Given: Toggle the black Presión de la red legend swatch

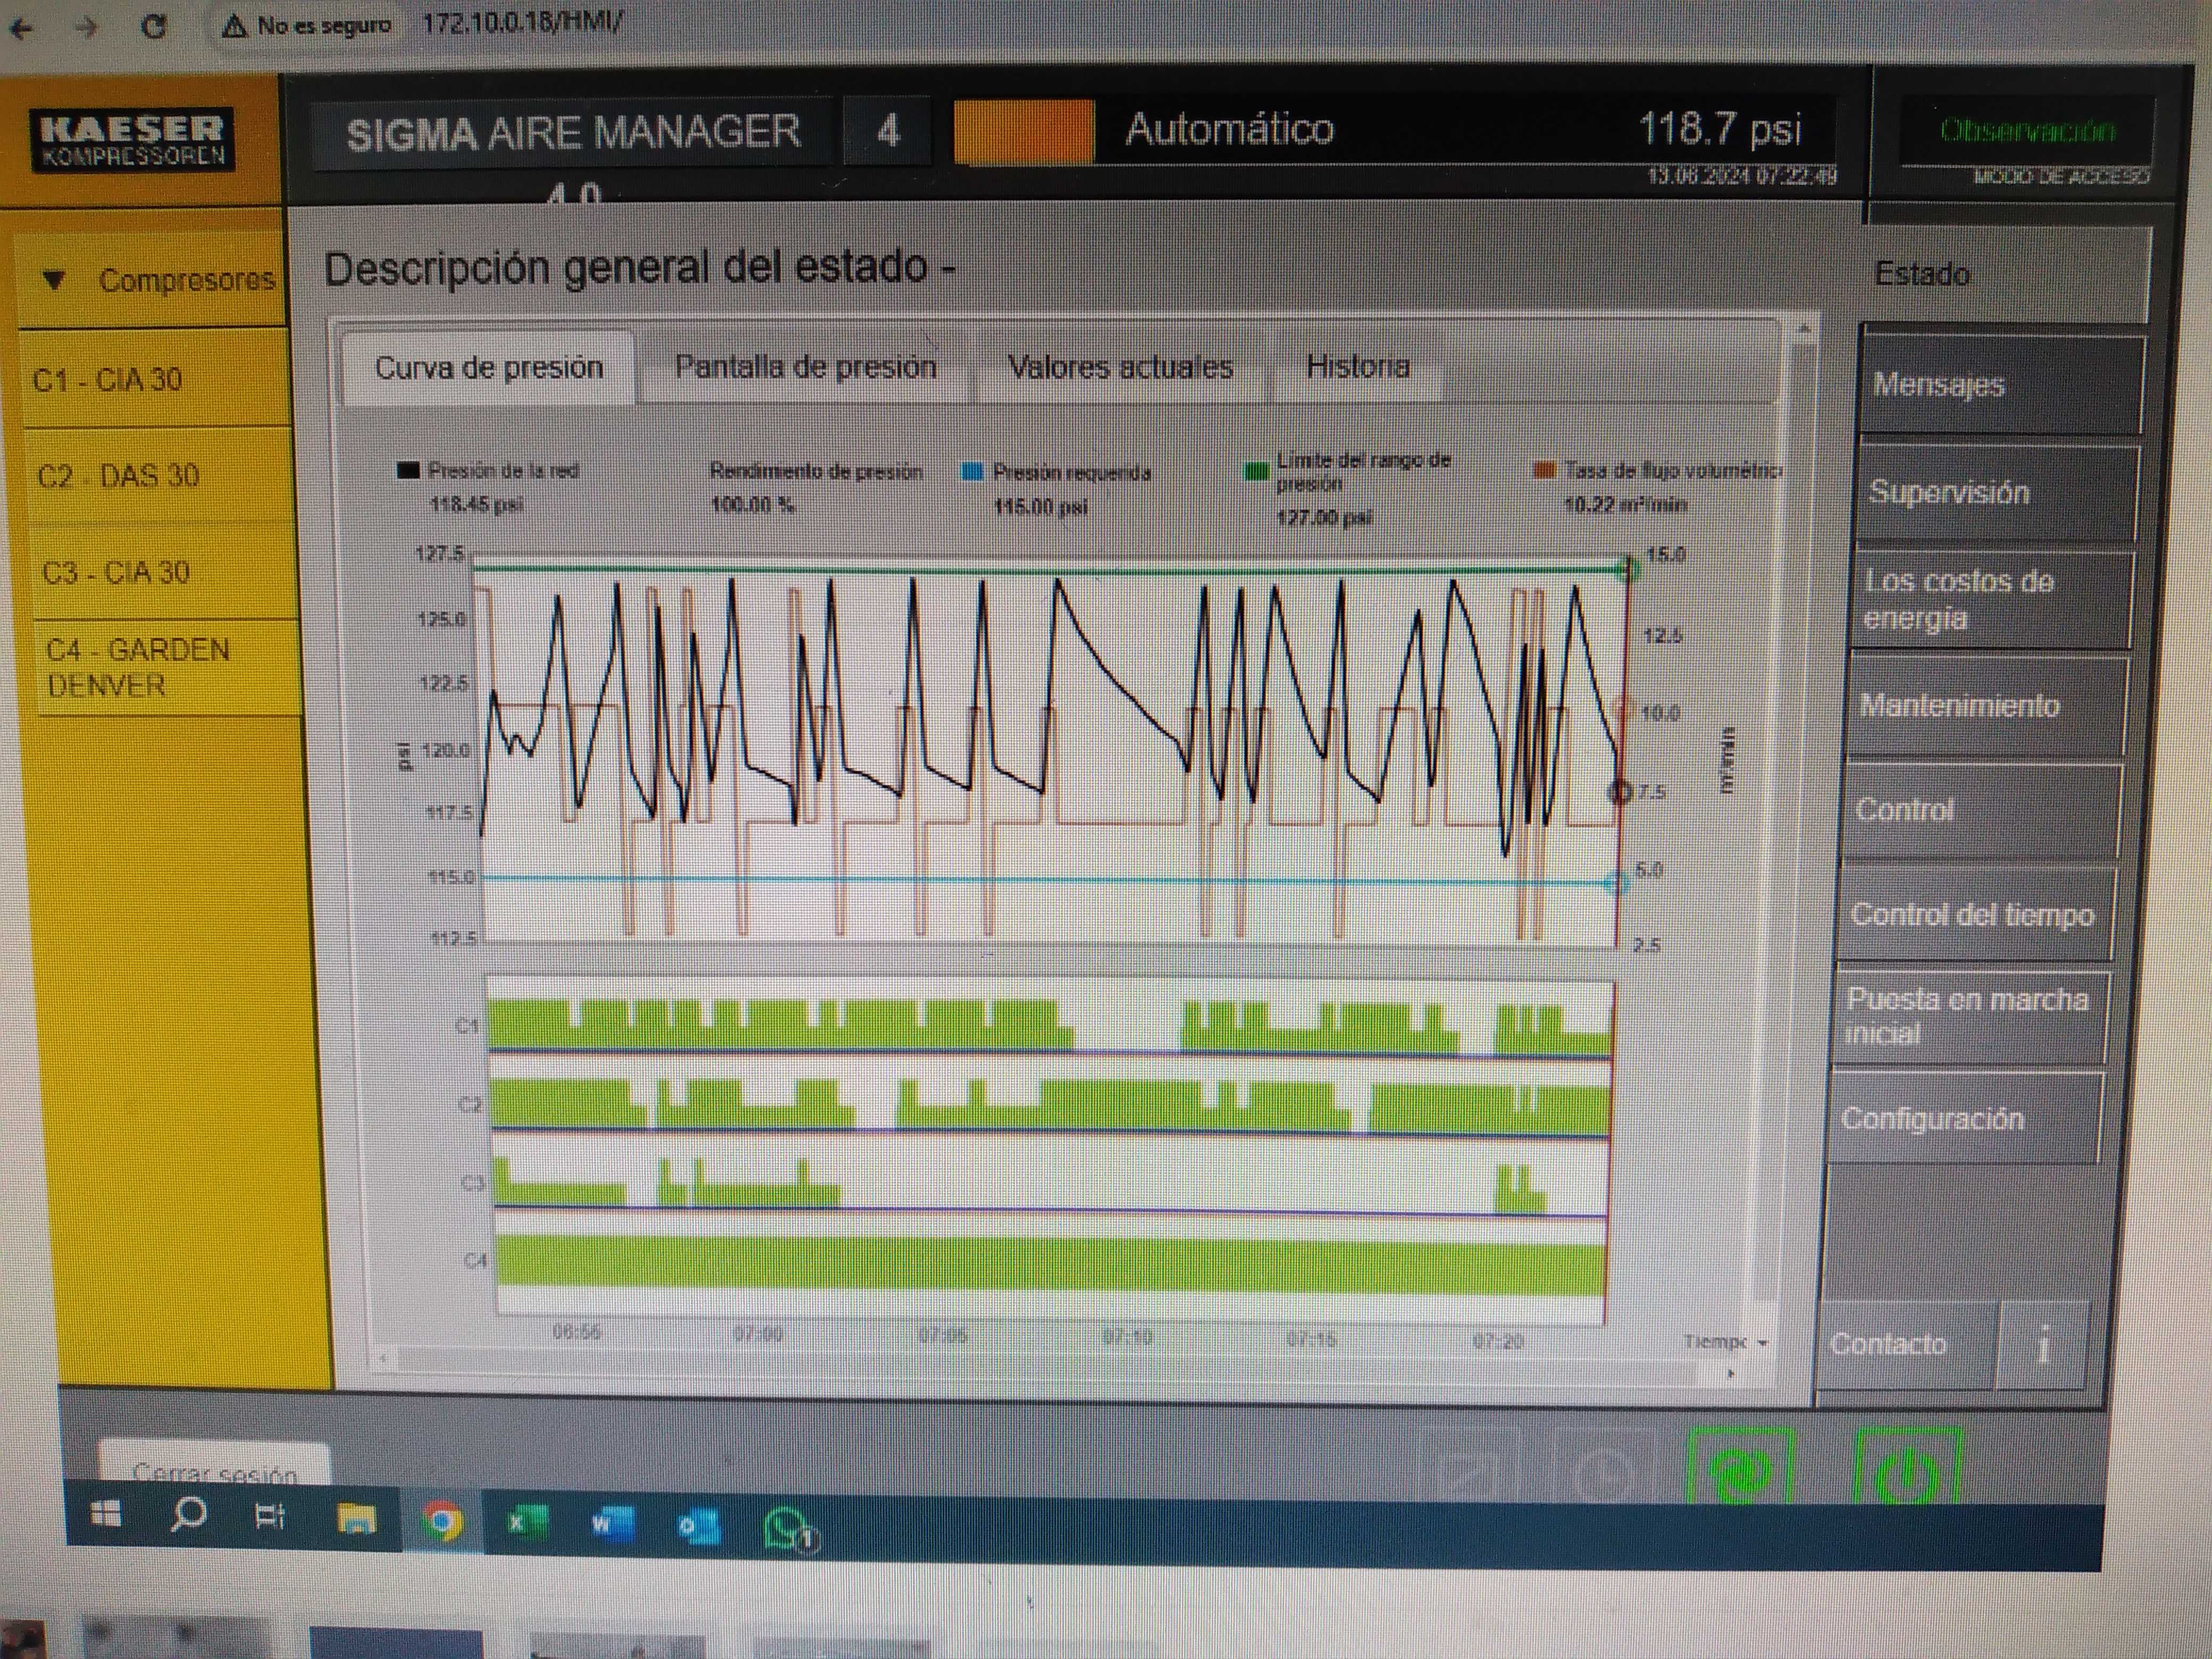Looking at the screenshot, I should pos(407,471).
